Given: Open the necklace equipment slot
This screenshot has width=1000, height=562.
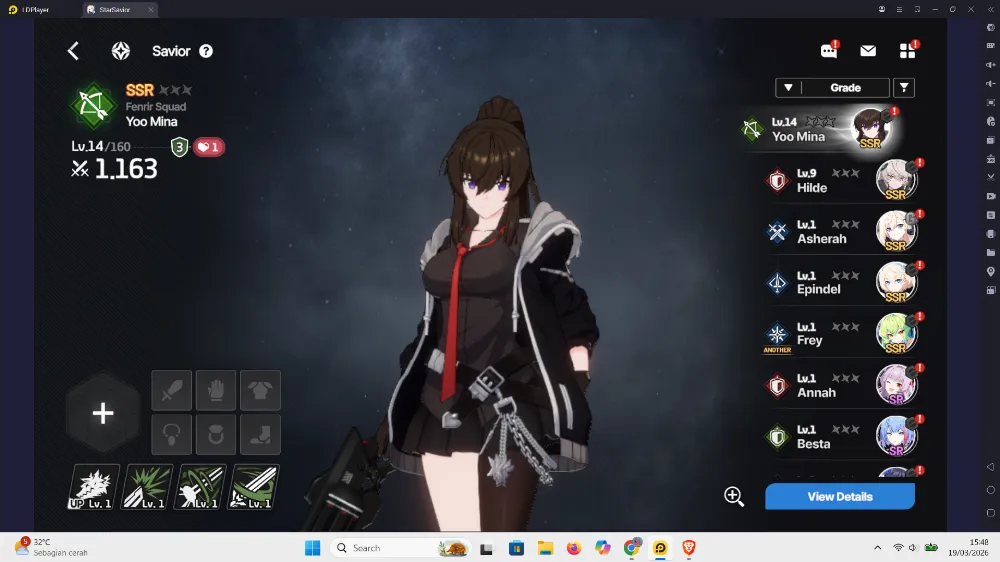Looking at the screenshot, I should [172, 435].
